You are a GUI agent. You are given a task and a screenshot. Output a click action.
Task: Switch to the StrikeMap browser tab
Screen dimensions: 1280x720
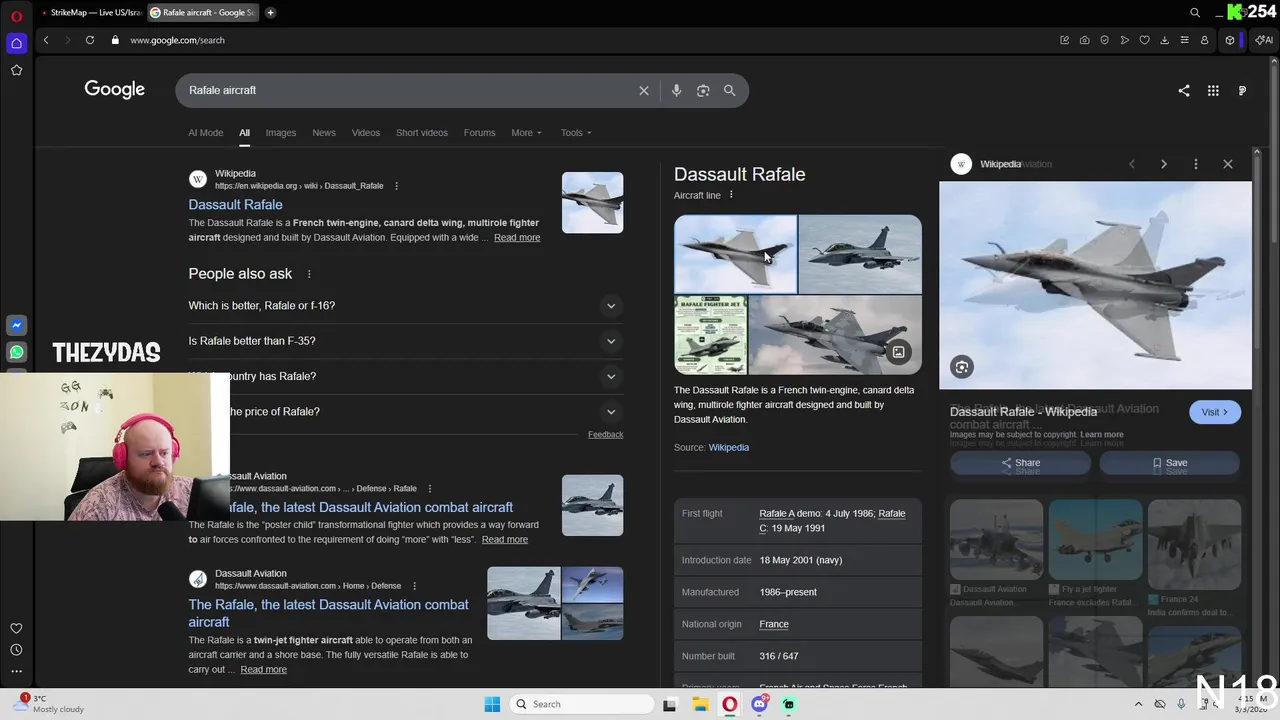92,13
